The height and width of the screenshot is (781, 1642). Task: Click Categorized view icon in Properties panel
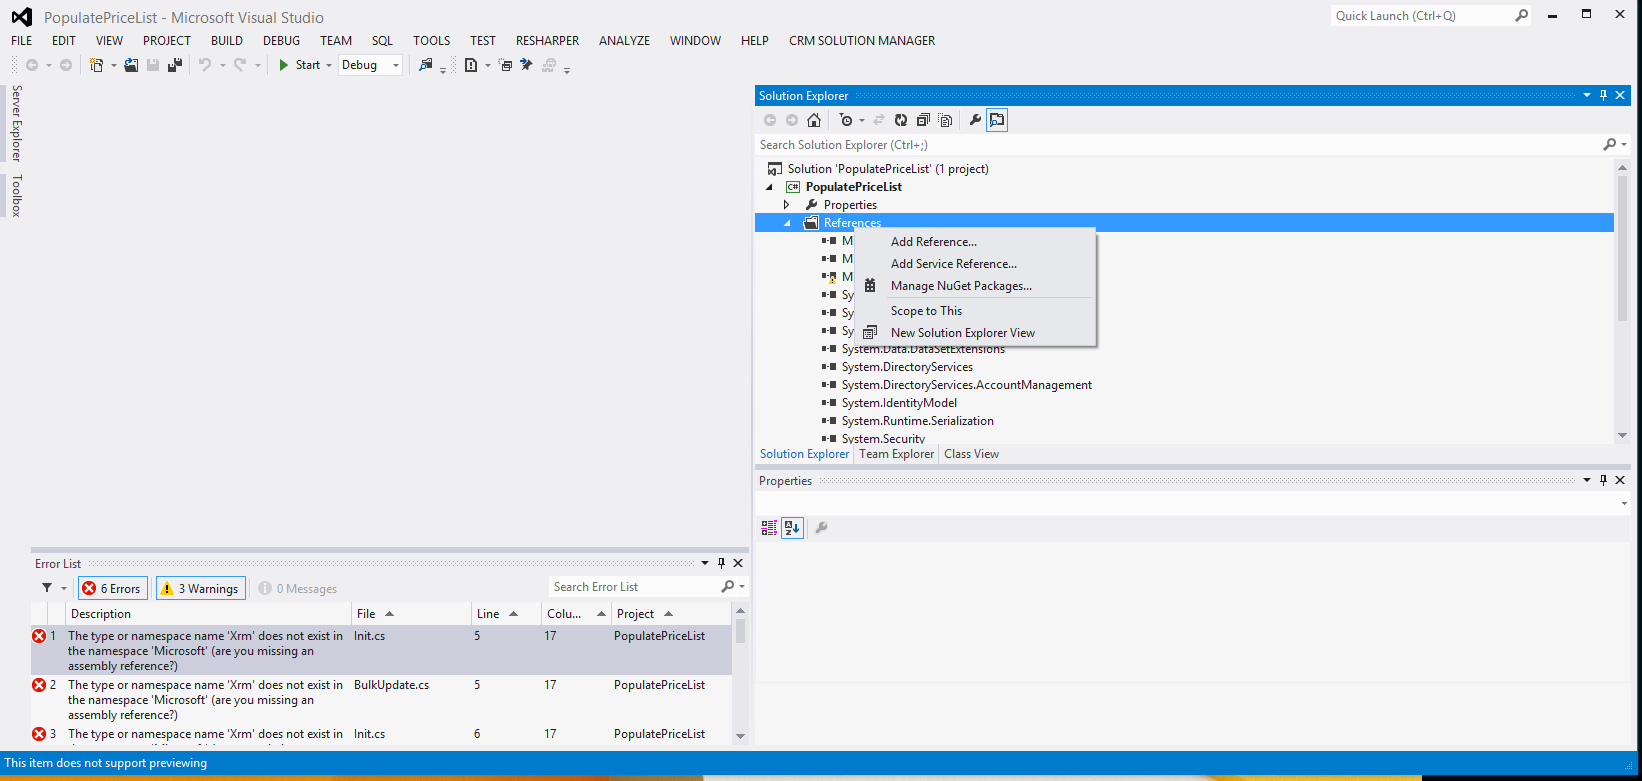769,527
